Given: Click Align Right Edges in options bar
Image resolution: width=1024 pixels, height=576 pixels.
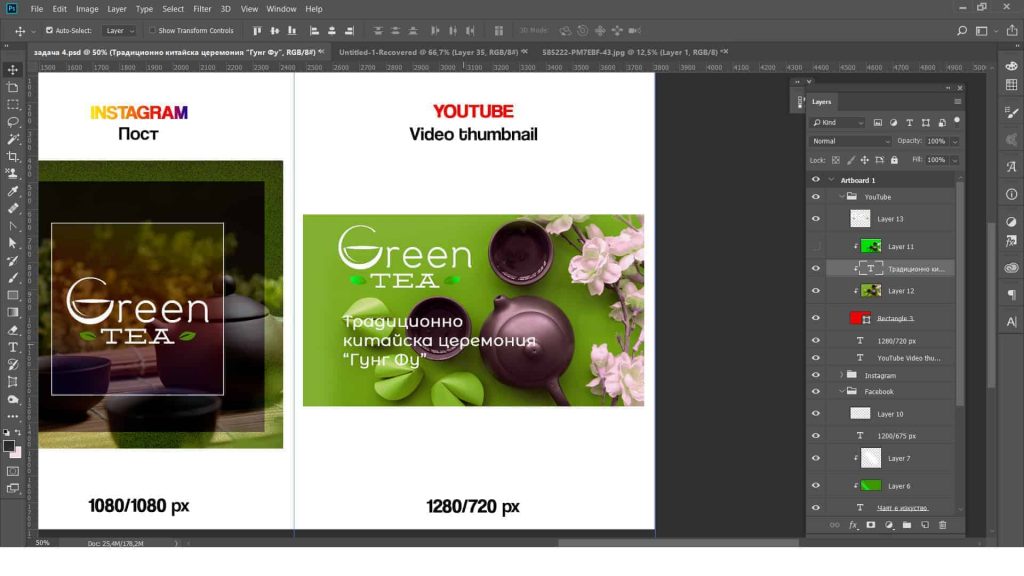Looking at the screenshot, I should tap(349, 31).
